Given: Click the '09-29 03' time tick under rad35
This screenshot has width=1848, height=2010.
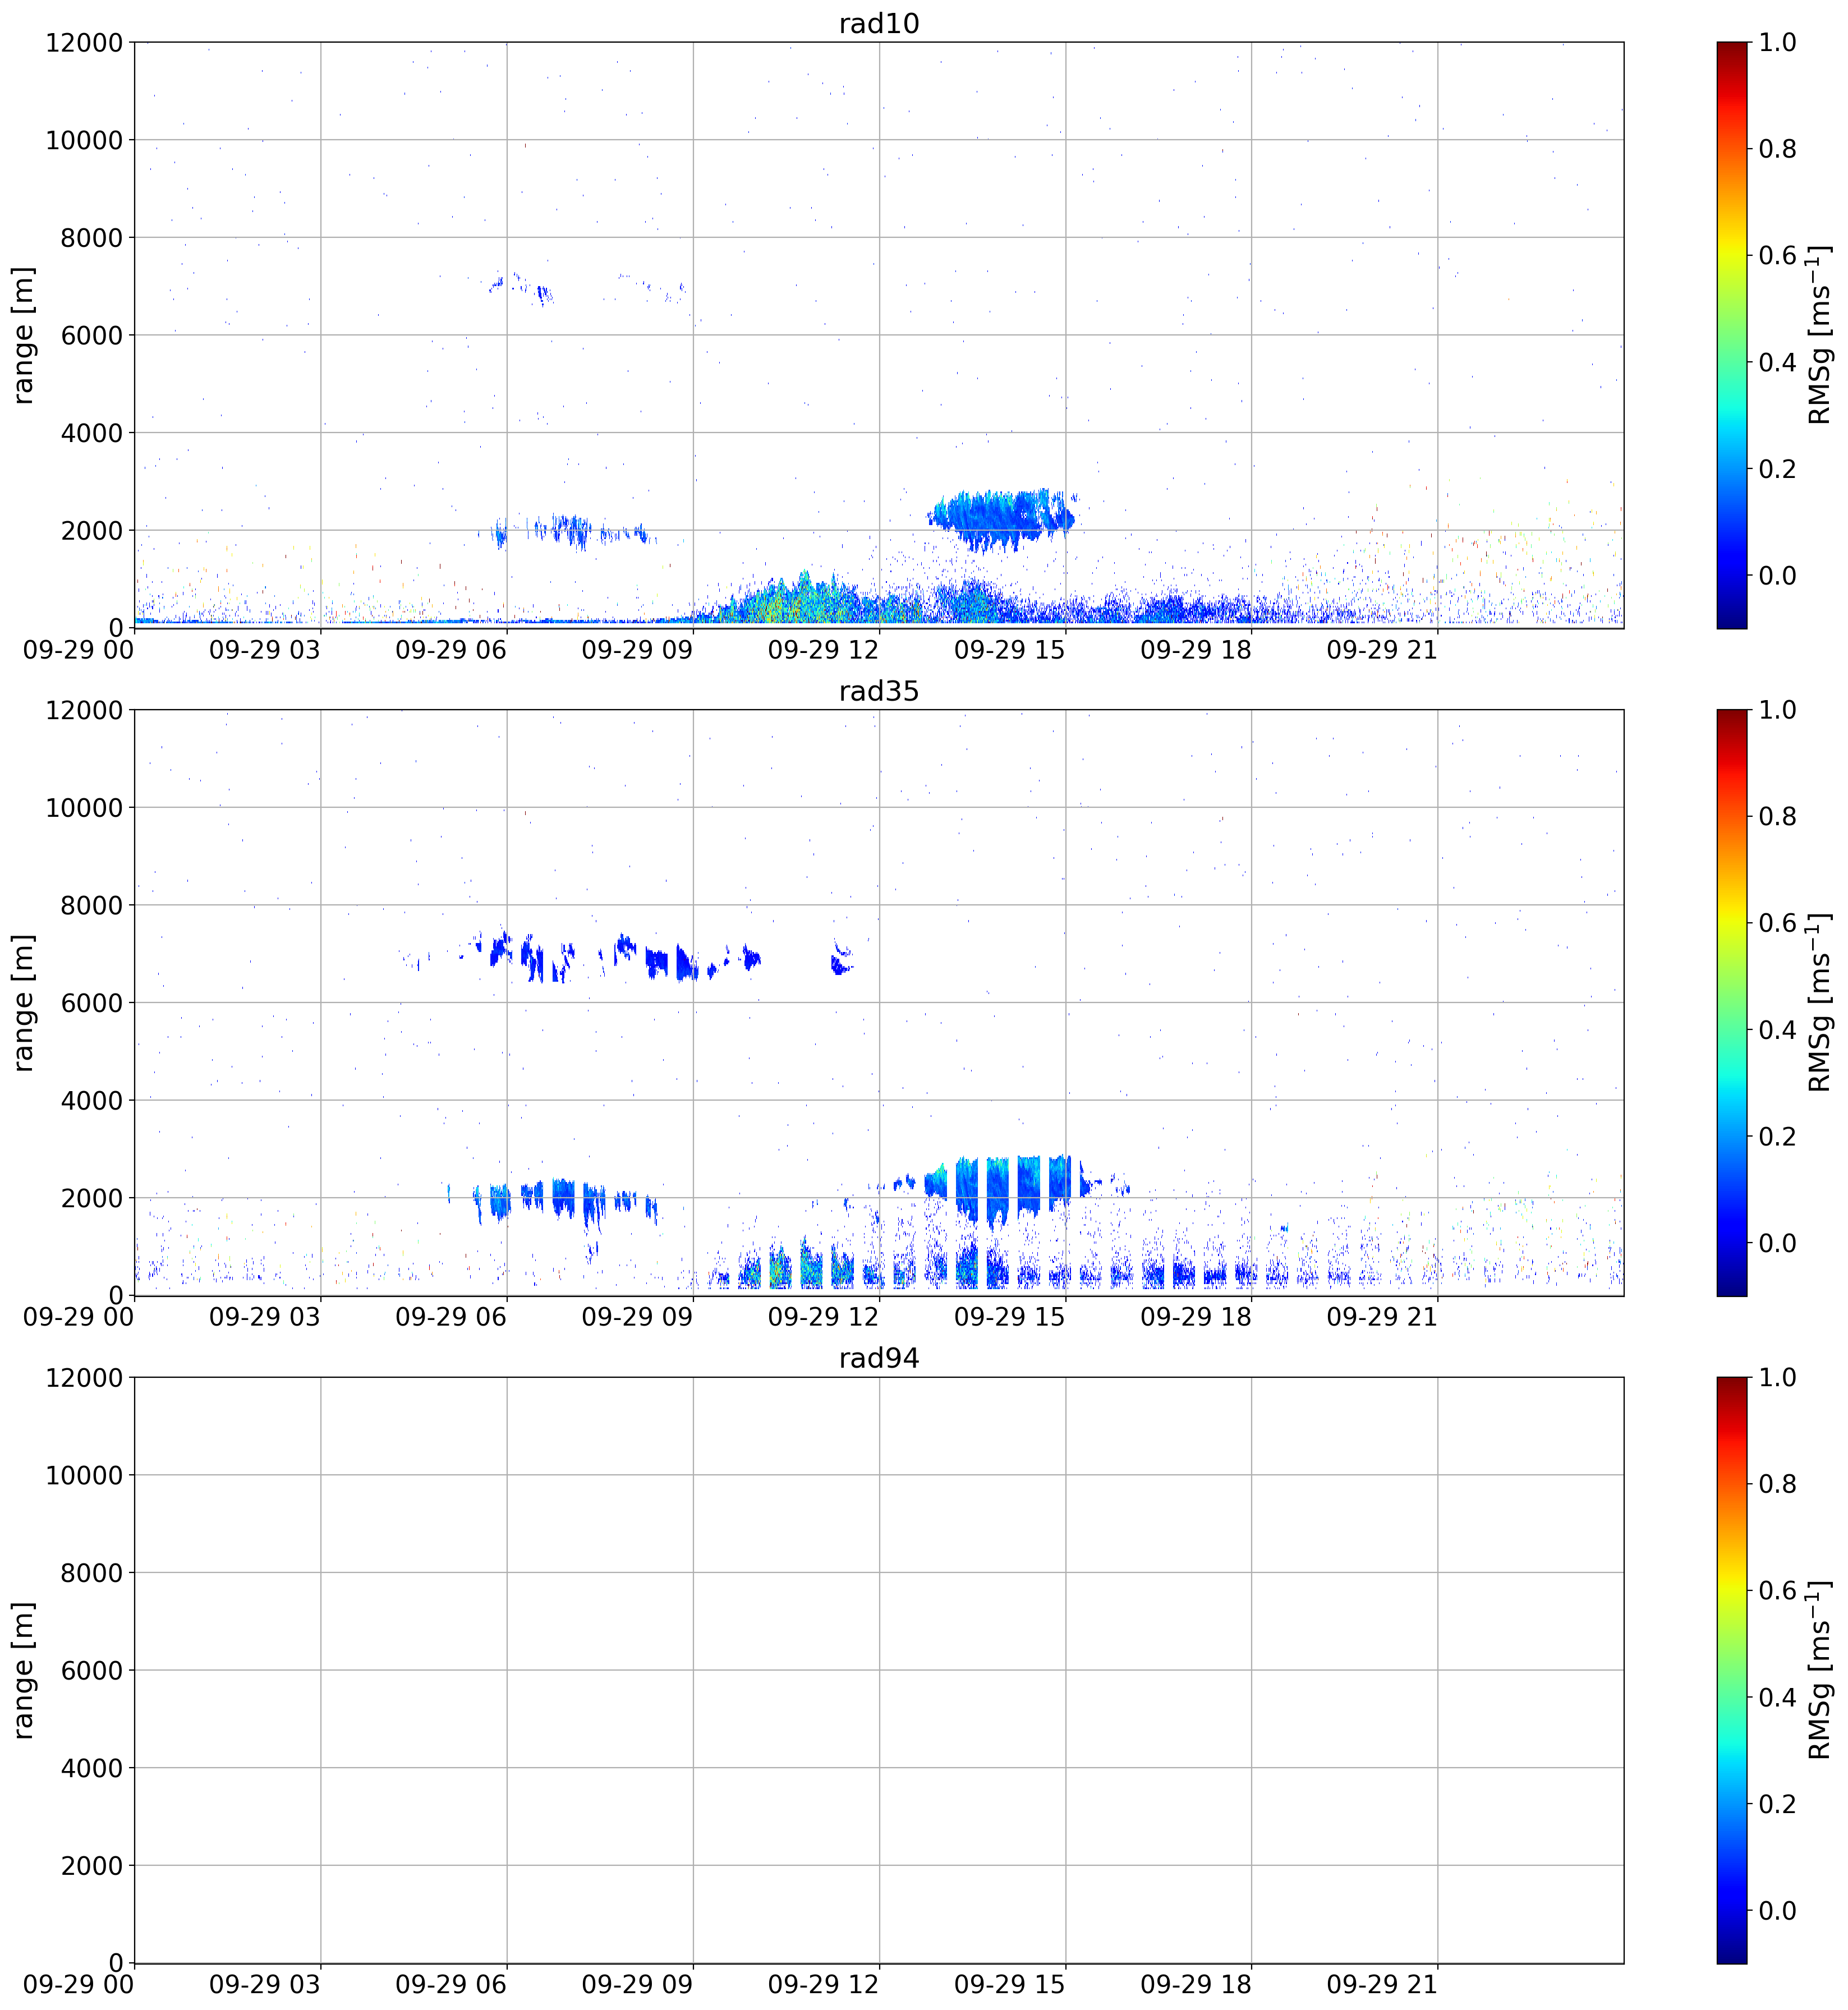Looking at the screenshot, I should pyautogui.click(x=265, y=1317).
